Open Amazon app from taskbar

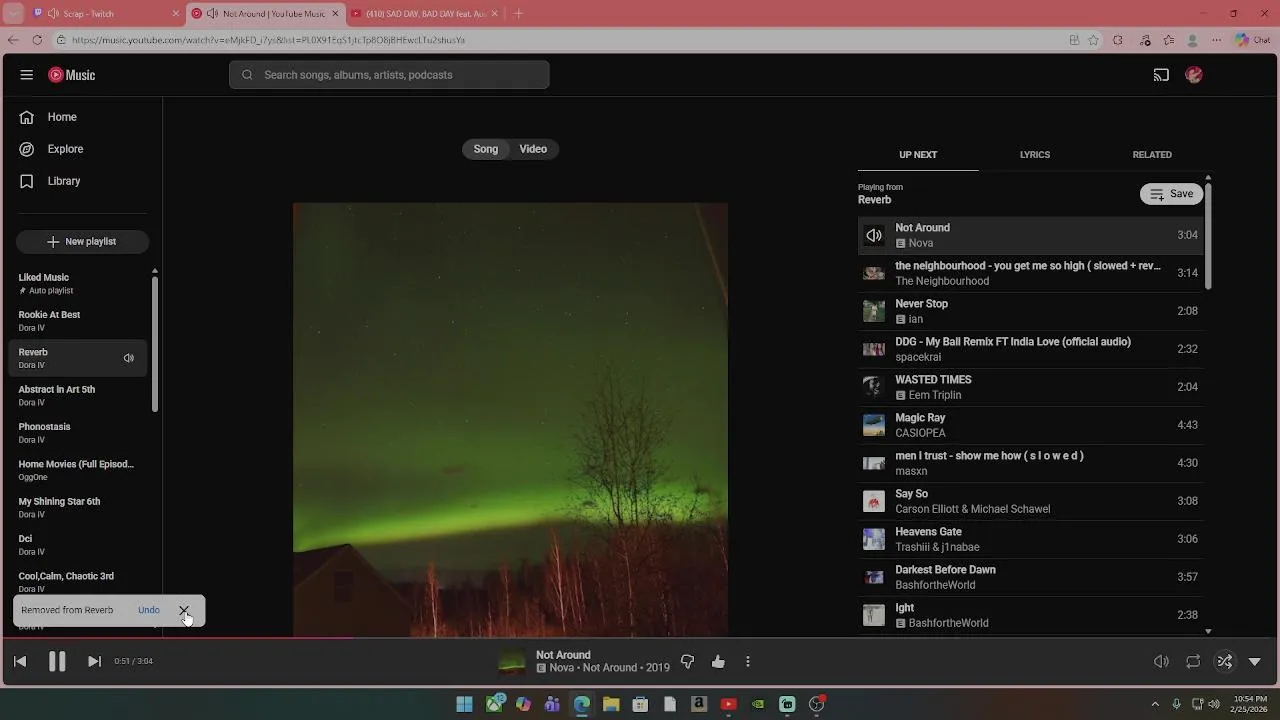point(699,704)
